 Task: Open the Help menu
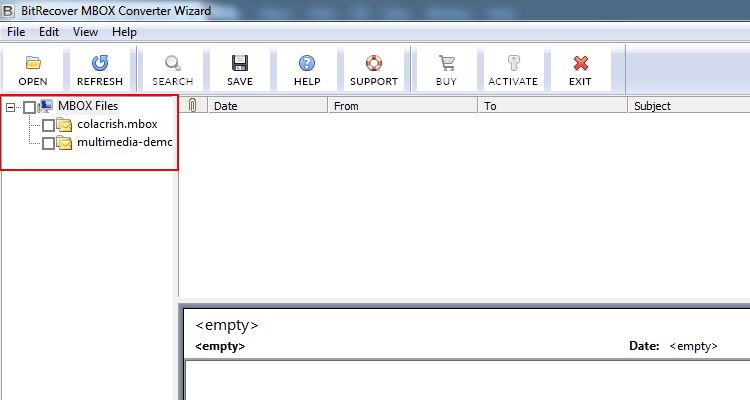click(x=124, y=32)
